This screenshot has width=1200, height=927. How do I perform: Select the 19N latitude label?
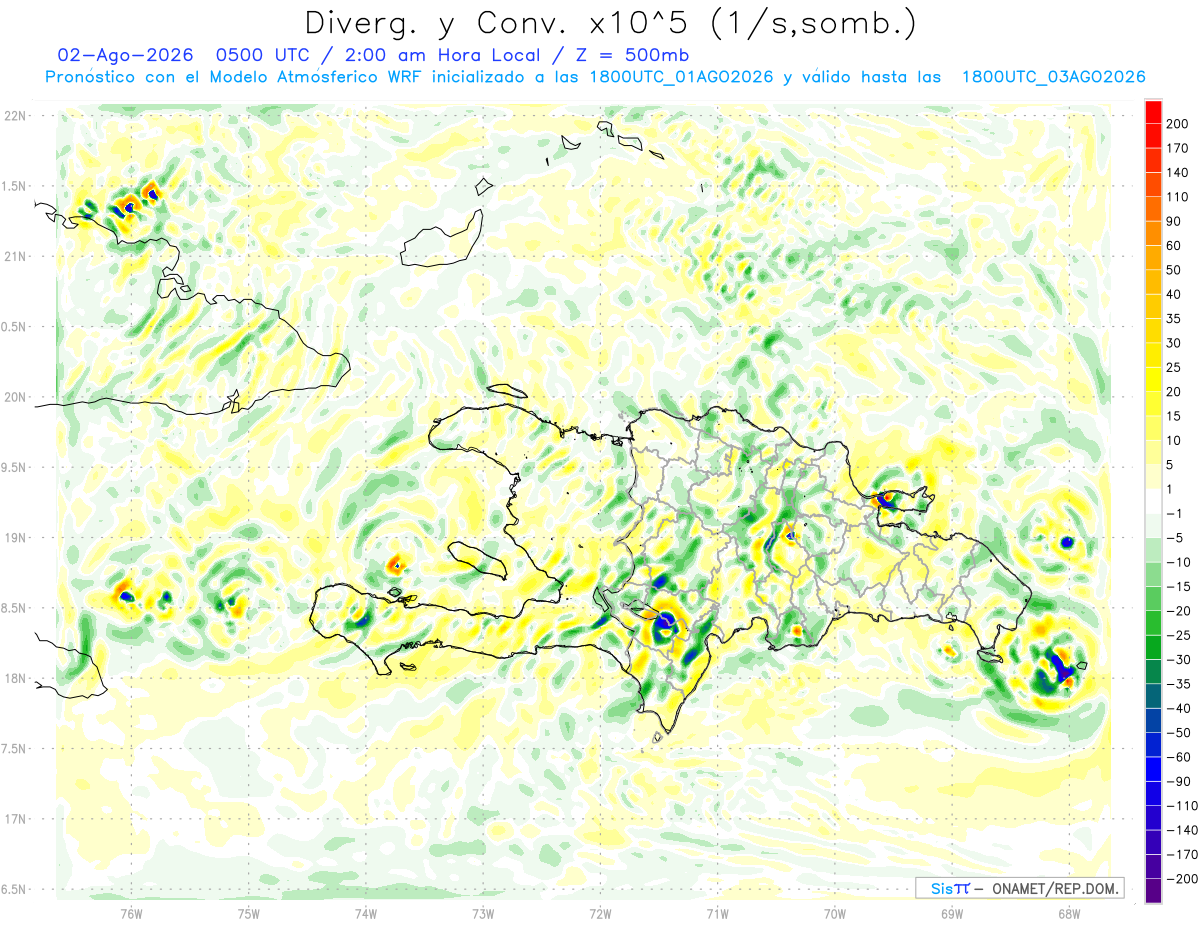(16, 538)
